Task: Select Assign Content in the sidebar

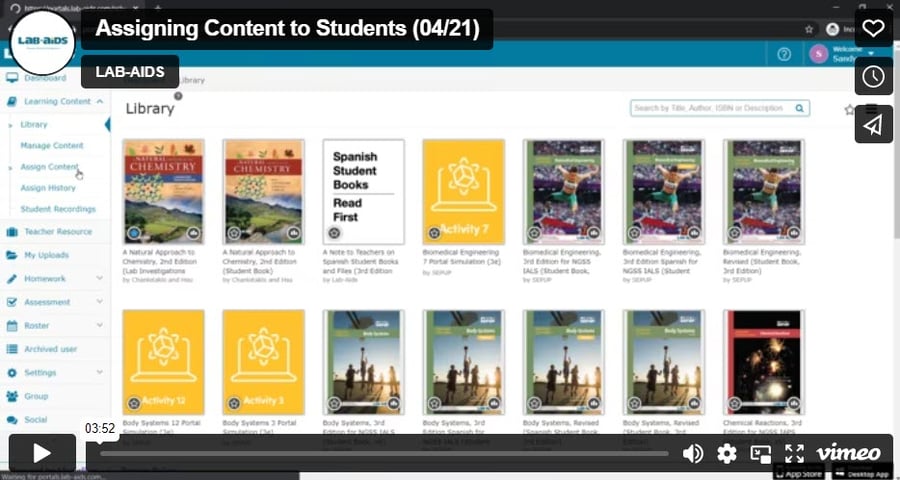Action: click(x=49, y=167)
